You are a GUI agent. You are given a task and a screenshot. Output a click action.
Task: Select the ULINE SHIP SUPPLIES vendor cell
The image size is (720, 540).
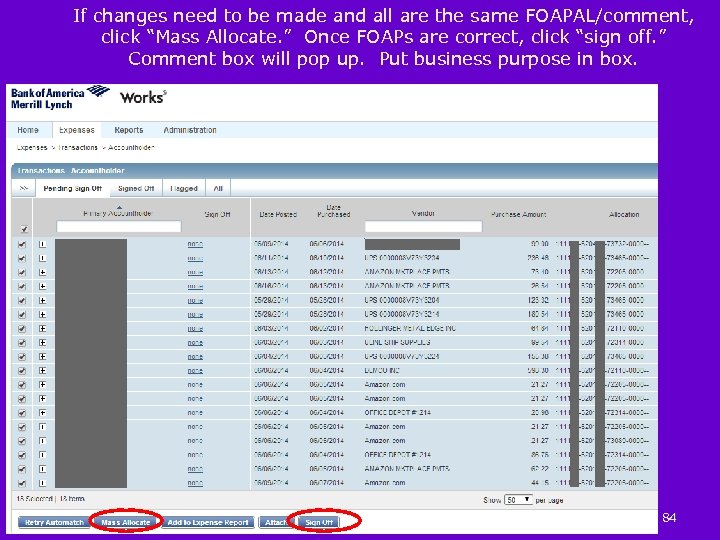pyautogui.click(x=398, y=343)
